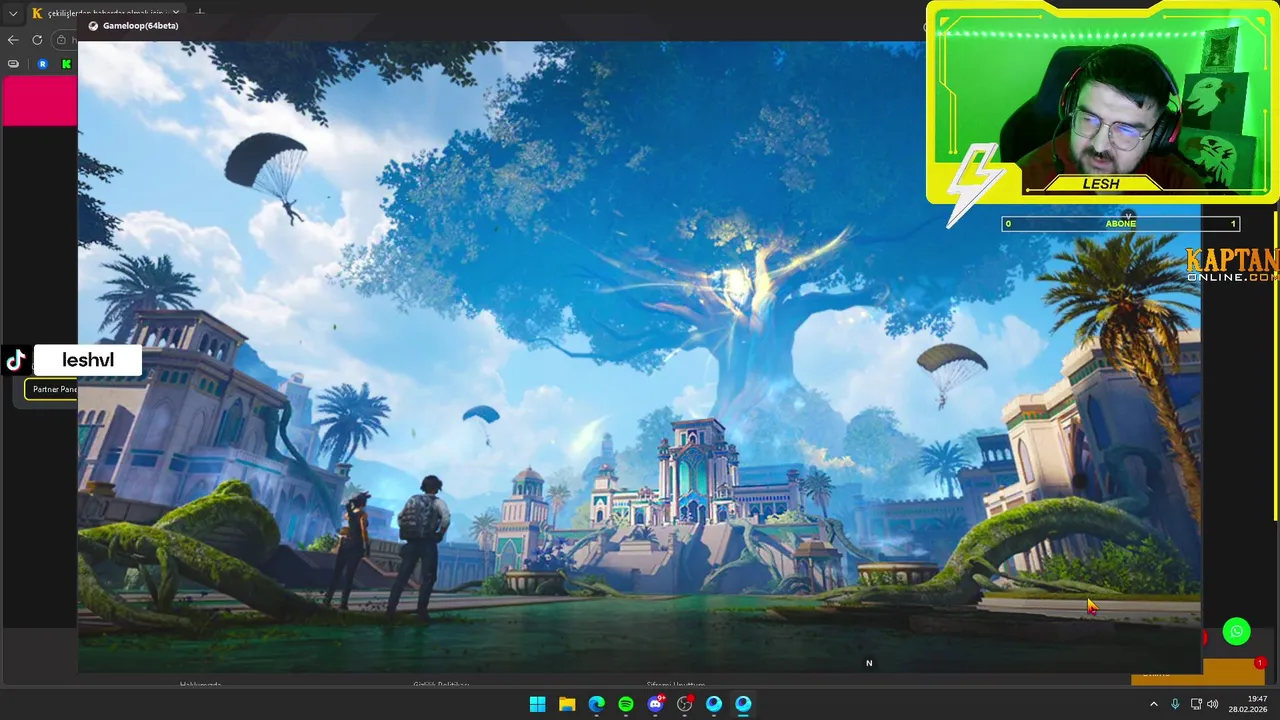Click the microphone tray icon
Viewport: 1280px width, 720px height.
click(1175, 704)
